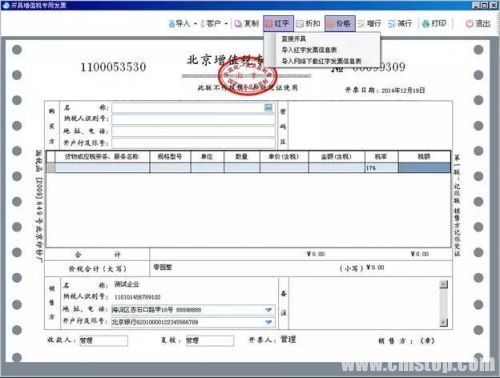Toggle the 红字 red-letter invoice button
The width and height of the screenshot is (500, 378).
[x=278, y=24]
